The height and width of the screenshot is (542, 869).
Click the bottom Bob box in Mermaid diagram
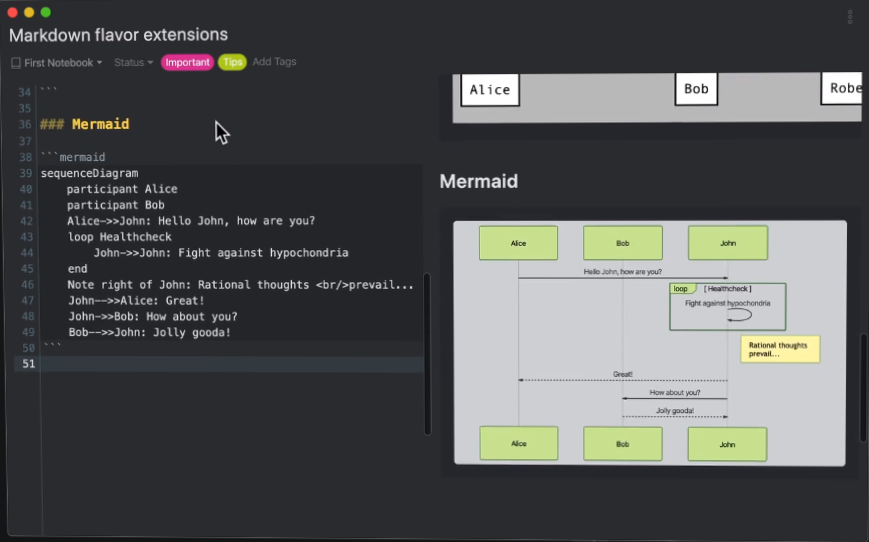[622, 444]
